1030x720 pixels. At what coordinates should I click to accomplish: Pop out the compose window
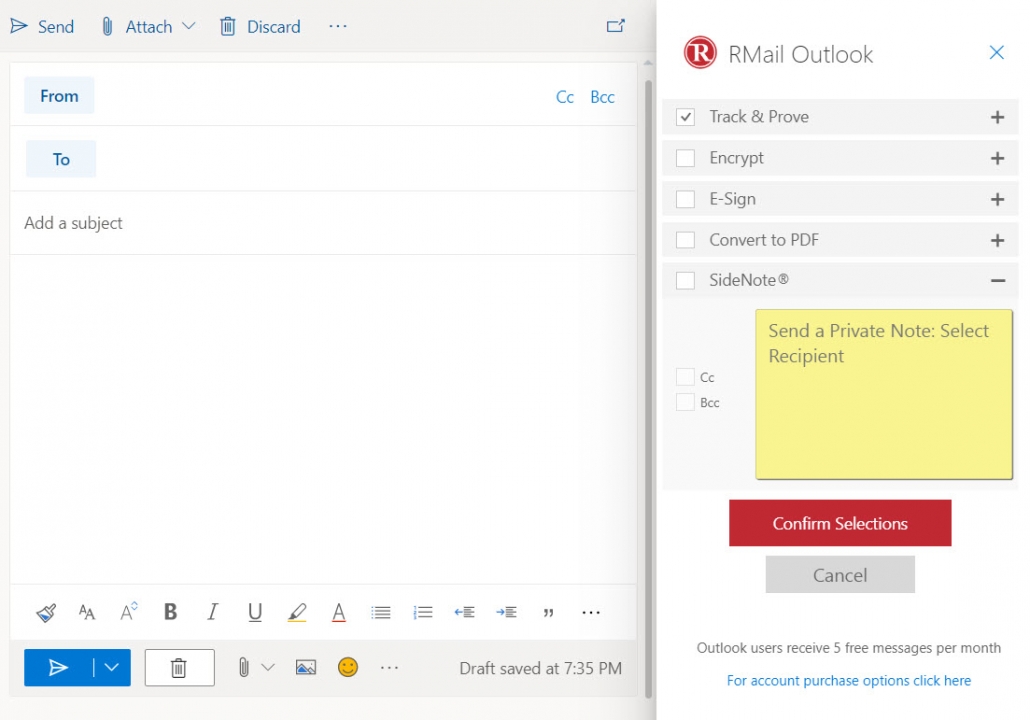pyautogui.click(x=617, y=25)
